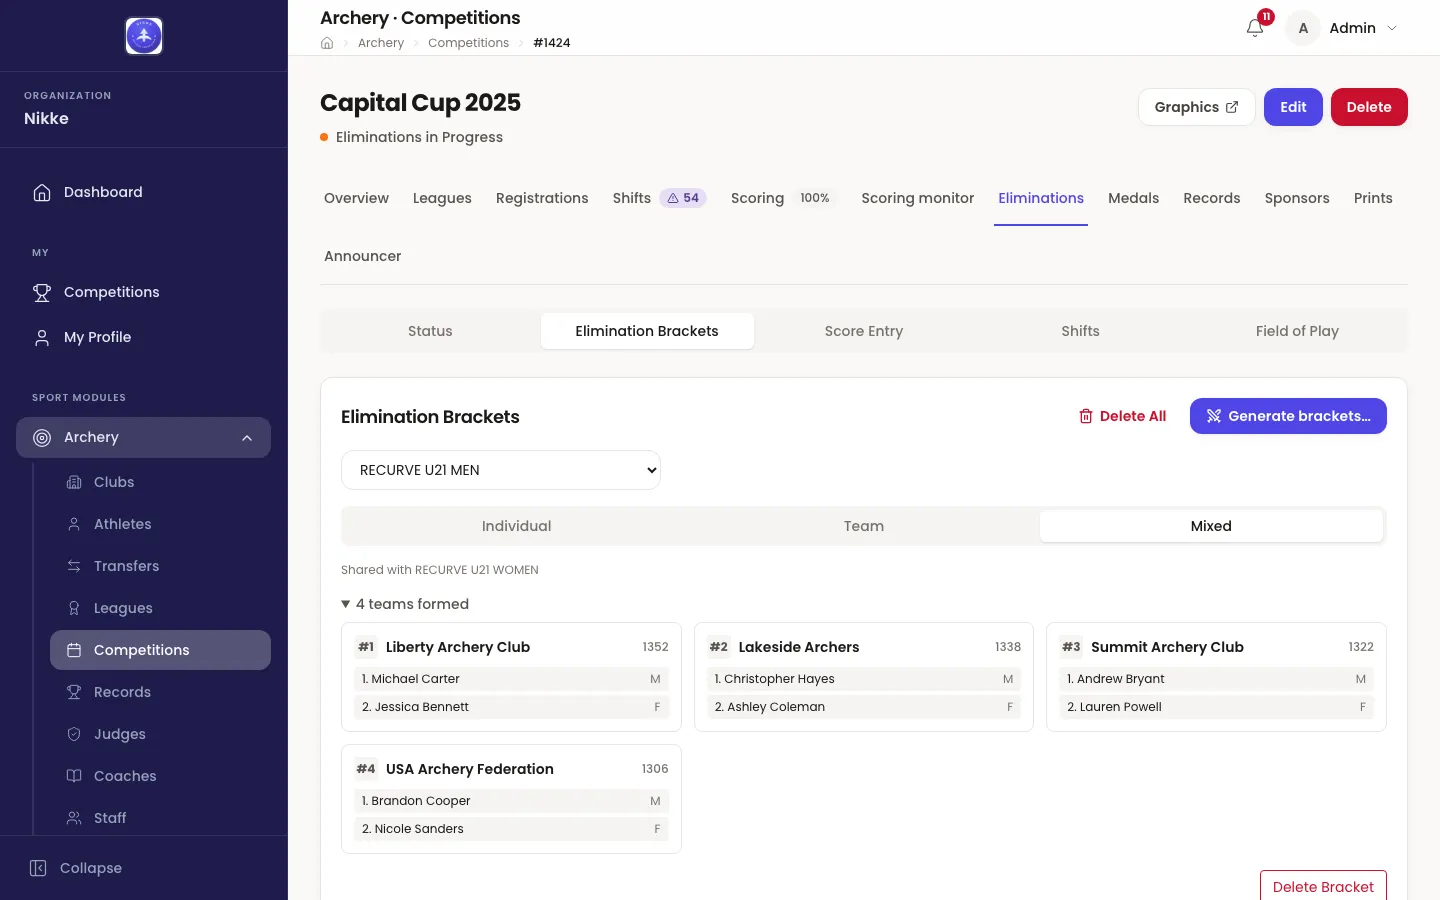Click the Judges shield icon

(74, 734)
